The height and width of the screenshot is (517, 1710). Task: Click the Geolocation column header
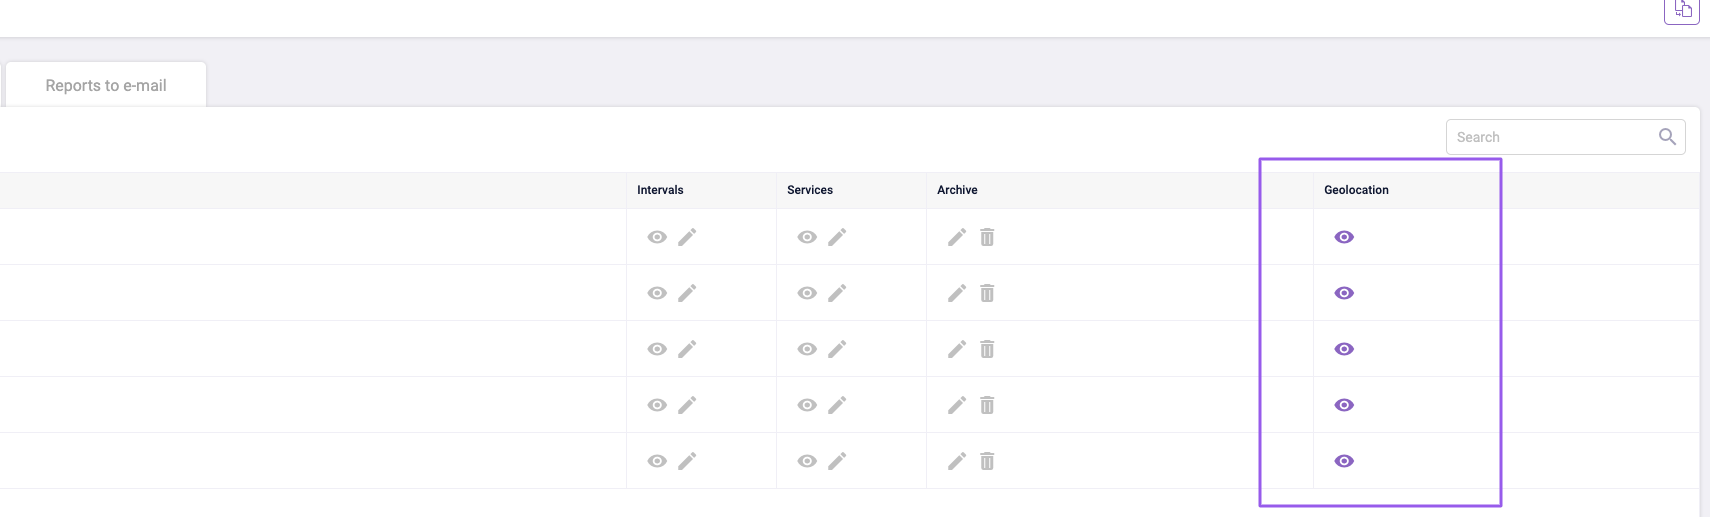coord(1356,190)
